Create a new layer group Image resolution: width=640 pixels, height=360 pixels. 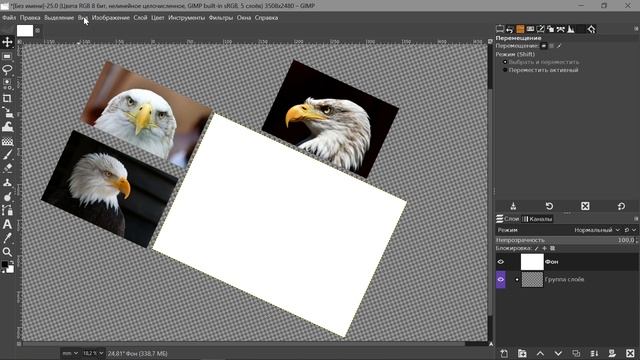(x=522, y=353)
